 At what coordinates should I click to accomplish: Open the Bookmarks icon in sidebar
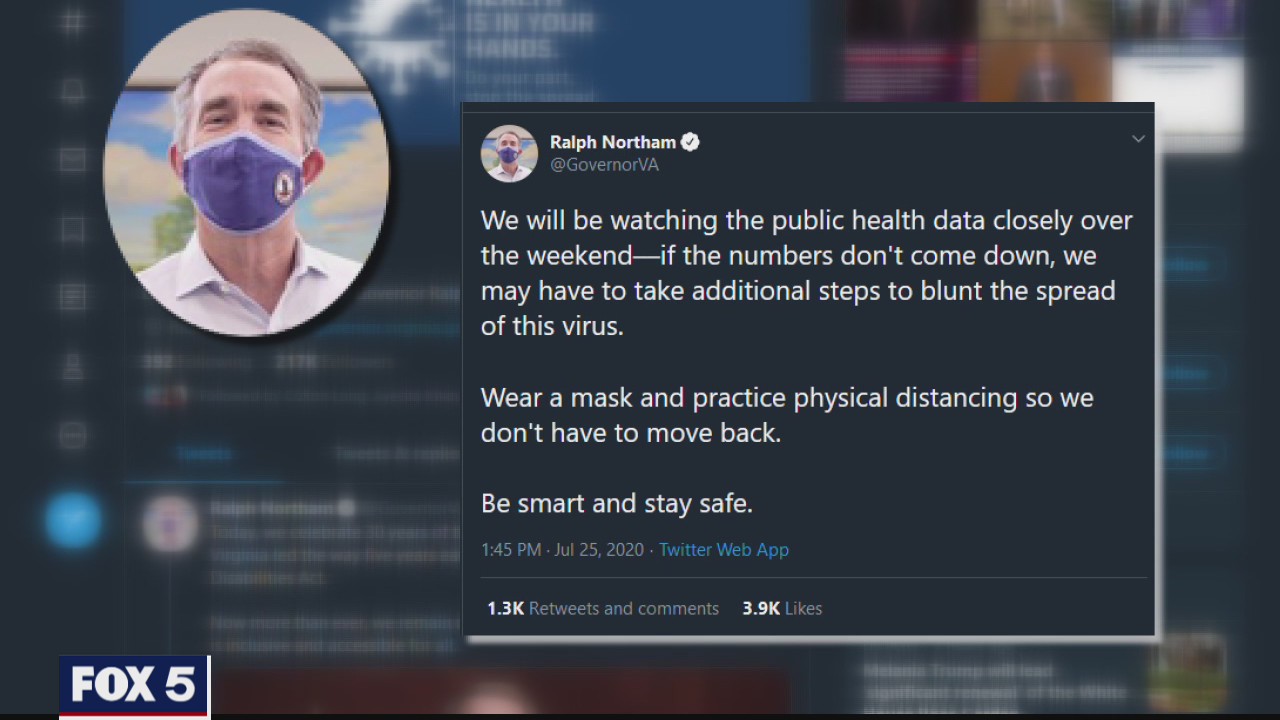pyautogui.click(x=72, y=229)
